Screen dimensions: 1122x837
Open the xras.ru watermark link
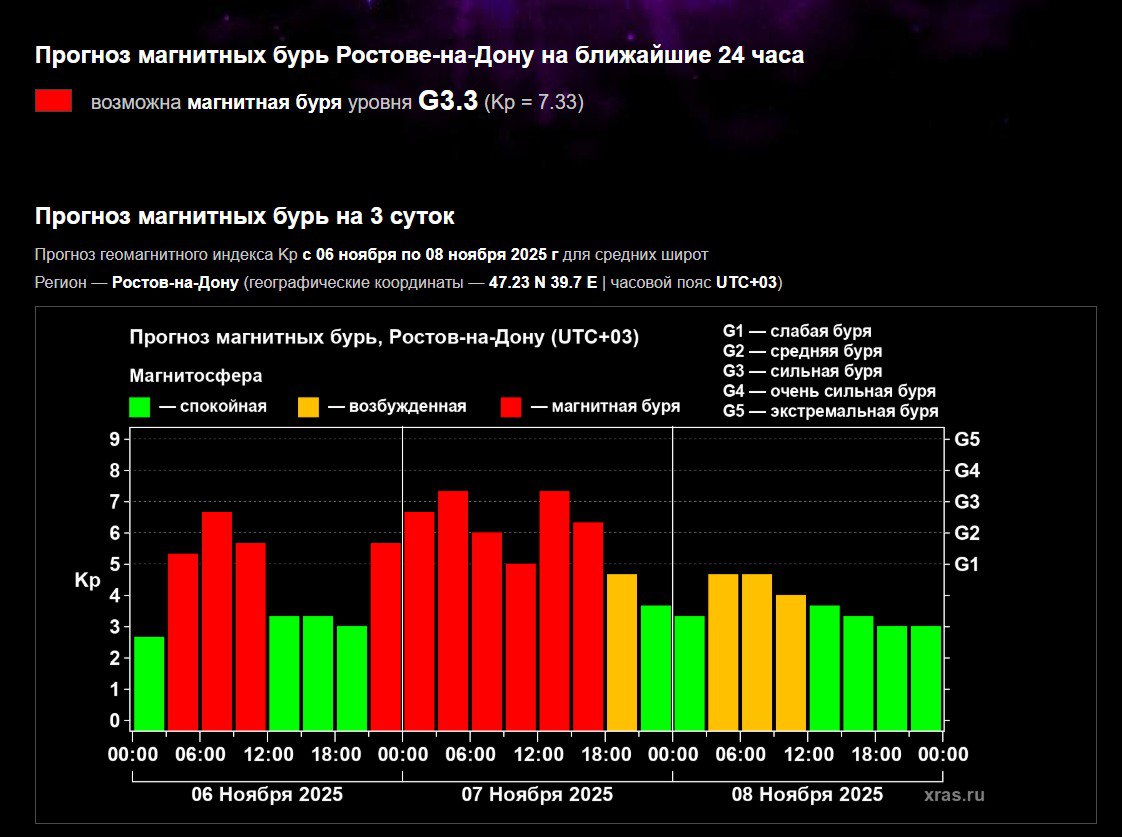tap(954, 795)
